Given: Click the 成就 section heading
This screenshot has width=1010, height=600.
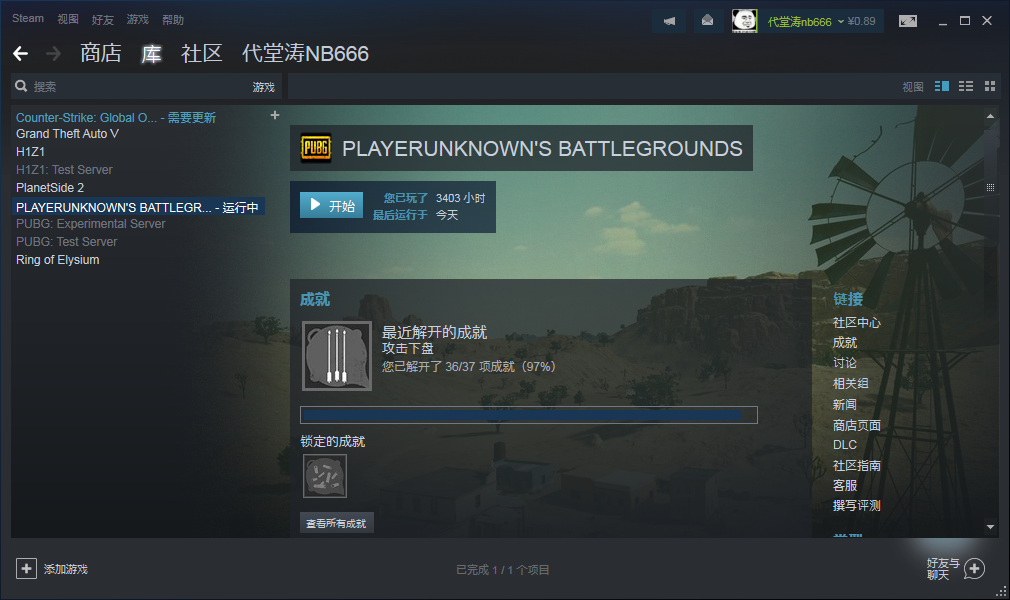Looking at the screenshot, I should pyautogui.click(x=315, y=299).
